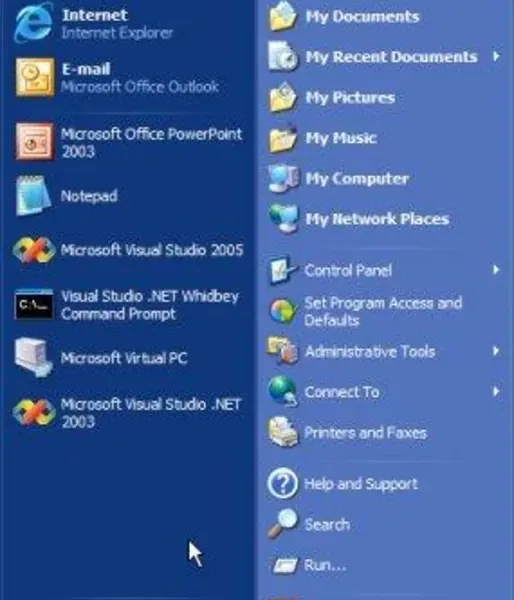The width and height of the screenshot is (514, 600).
Task: Click the My Network Places icon
Action: [283, 218]
